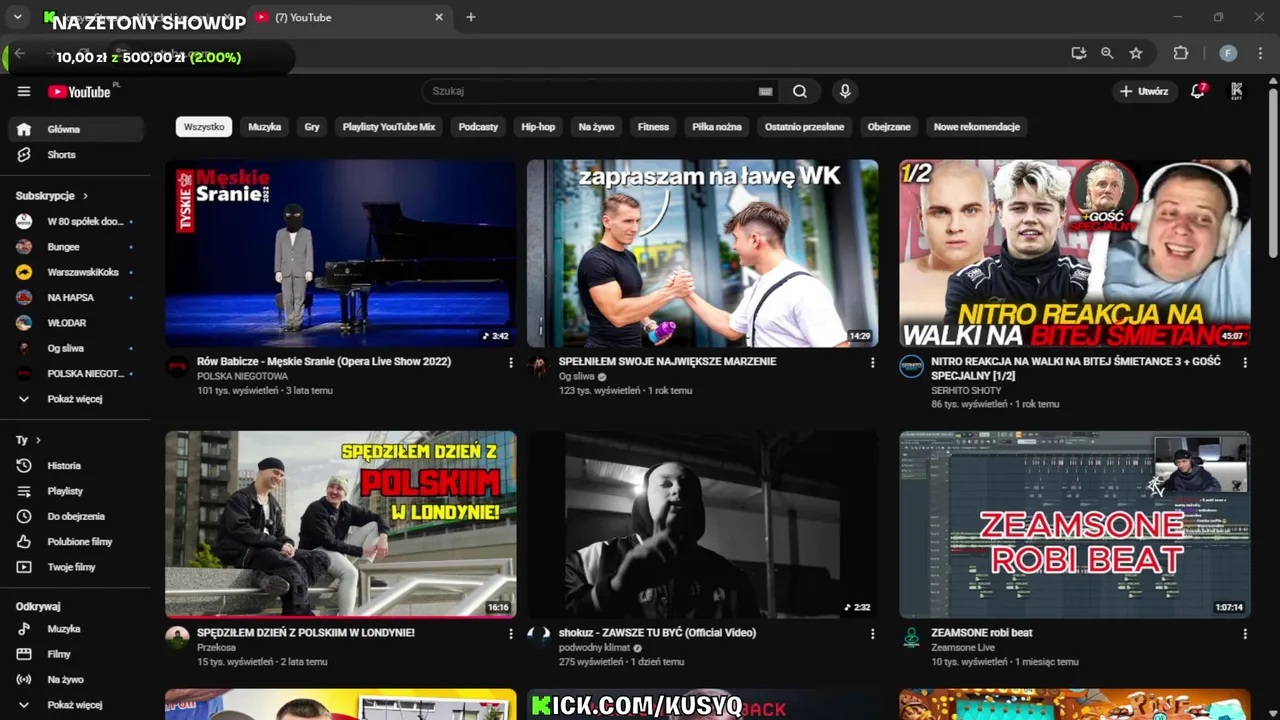Click the YouTube logo
1280x720 pixels.
pyautogui.click(x=79, y=91)
